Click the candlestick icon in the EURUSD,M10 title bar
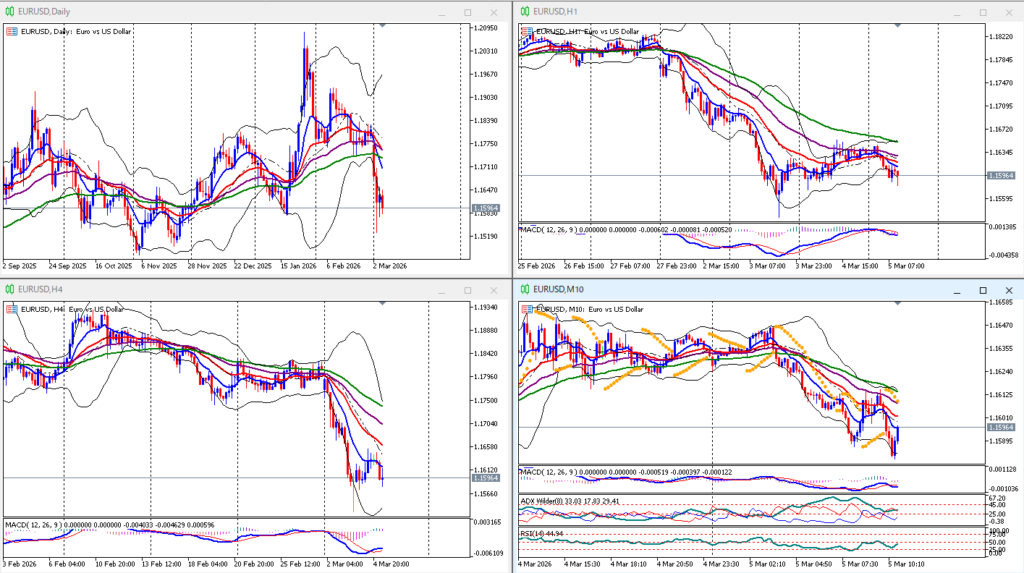 coord(524,289)
